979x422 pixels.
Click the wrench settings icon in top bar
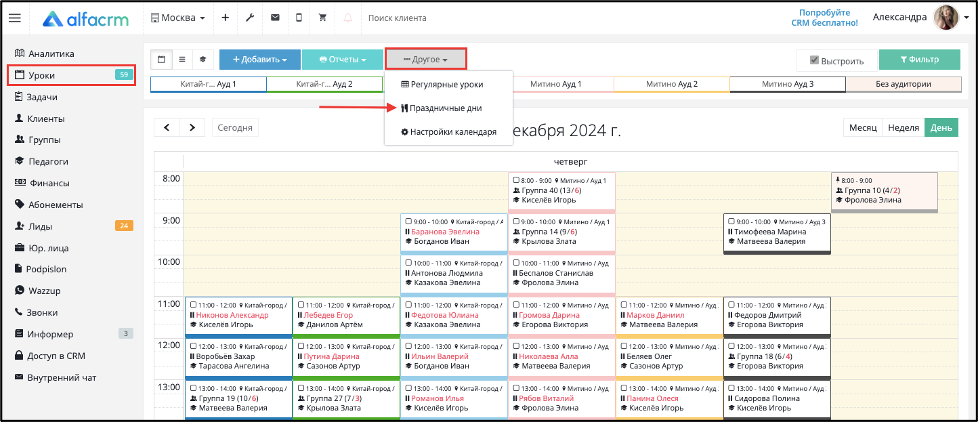click(250, 18)
